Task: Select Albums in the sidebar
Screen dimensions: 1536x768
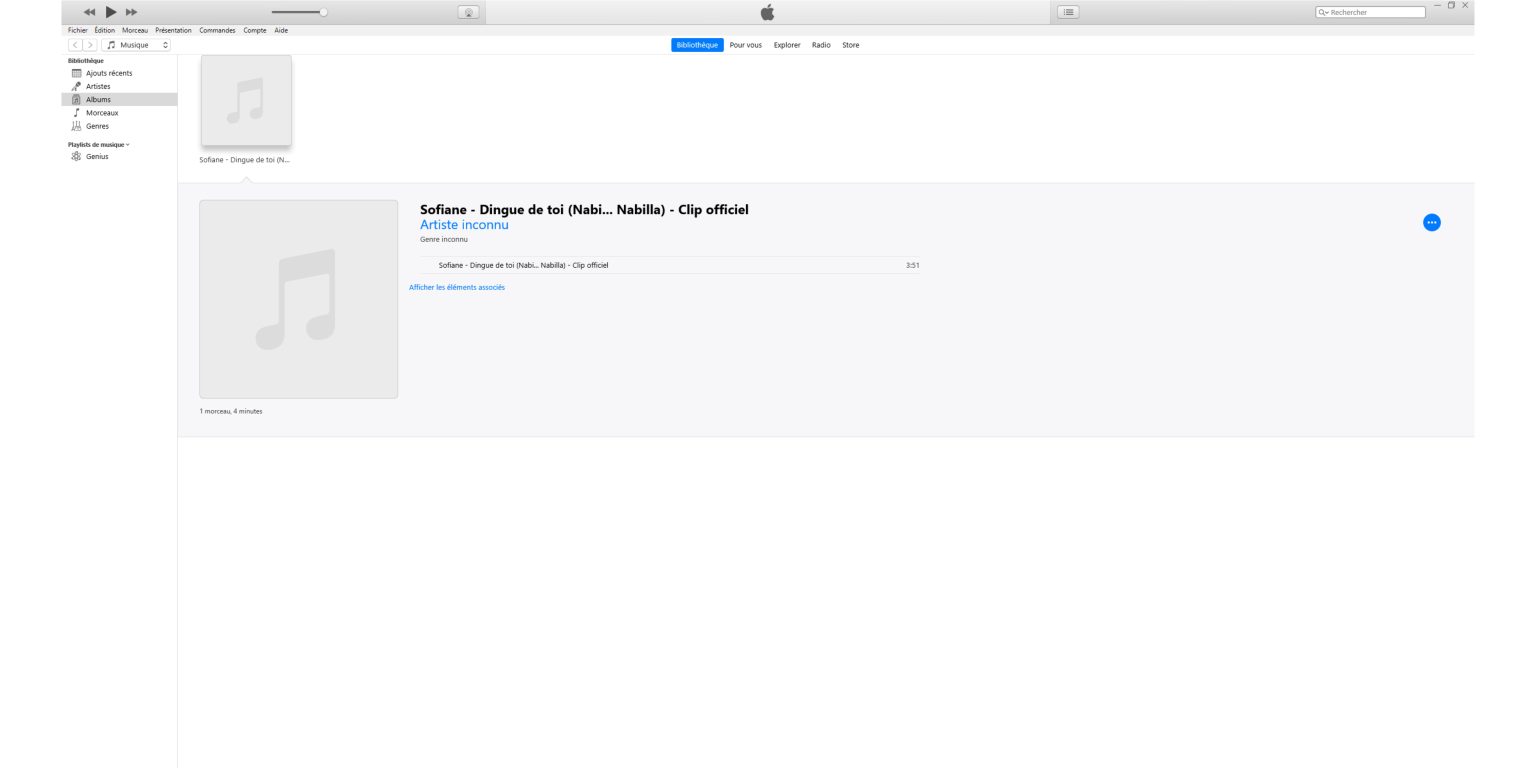Action: point(119,99)
